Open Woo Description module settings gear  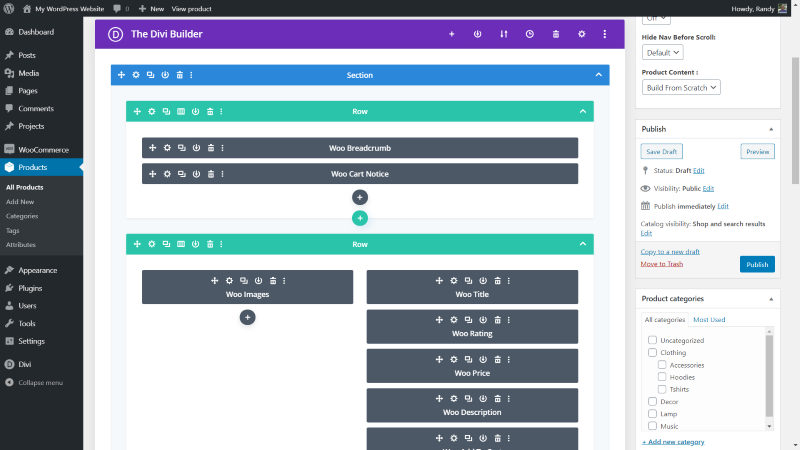click(454, 398)
